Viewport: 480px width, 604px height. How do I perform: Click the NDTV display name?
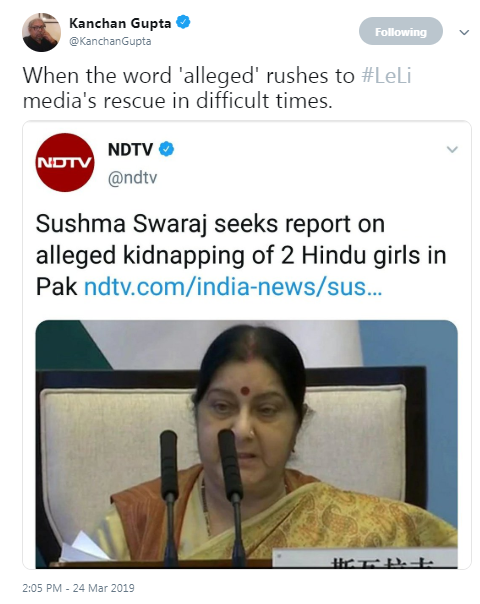tap(130, 149)
